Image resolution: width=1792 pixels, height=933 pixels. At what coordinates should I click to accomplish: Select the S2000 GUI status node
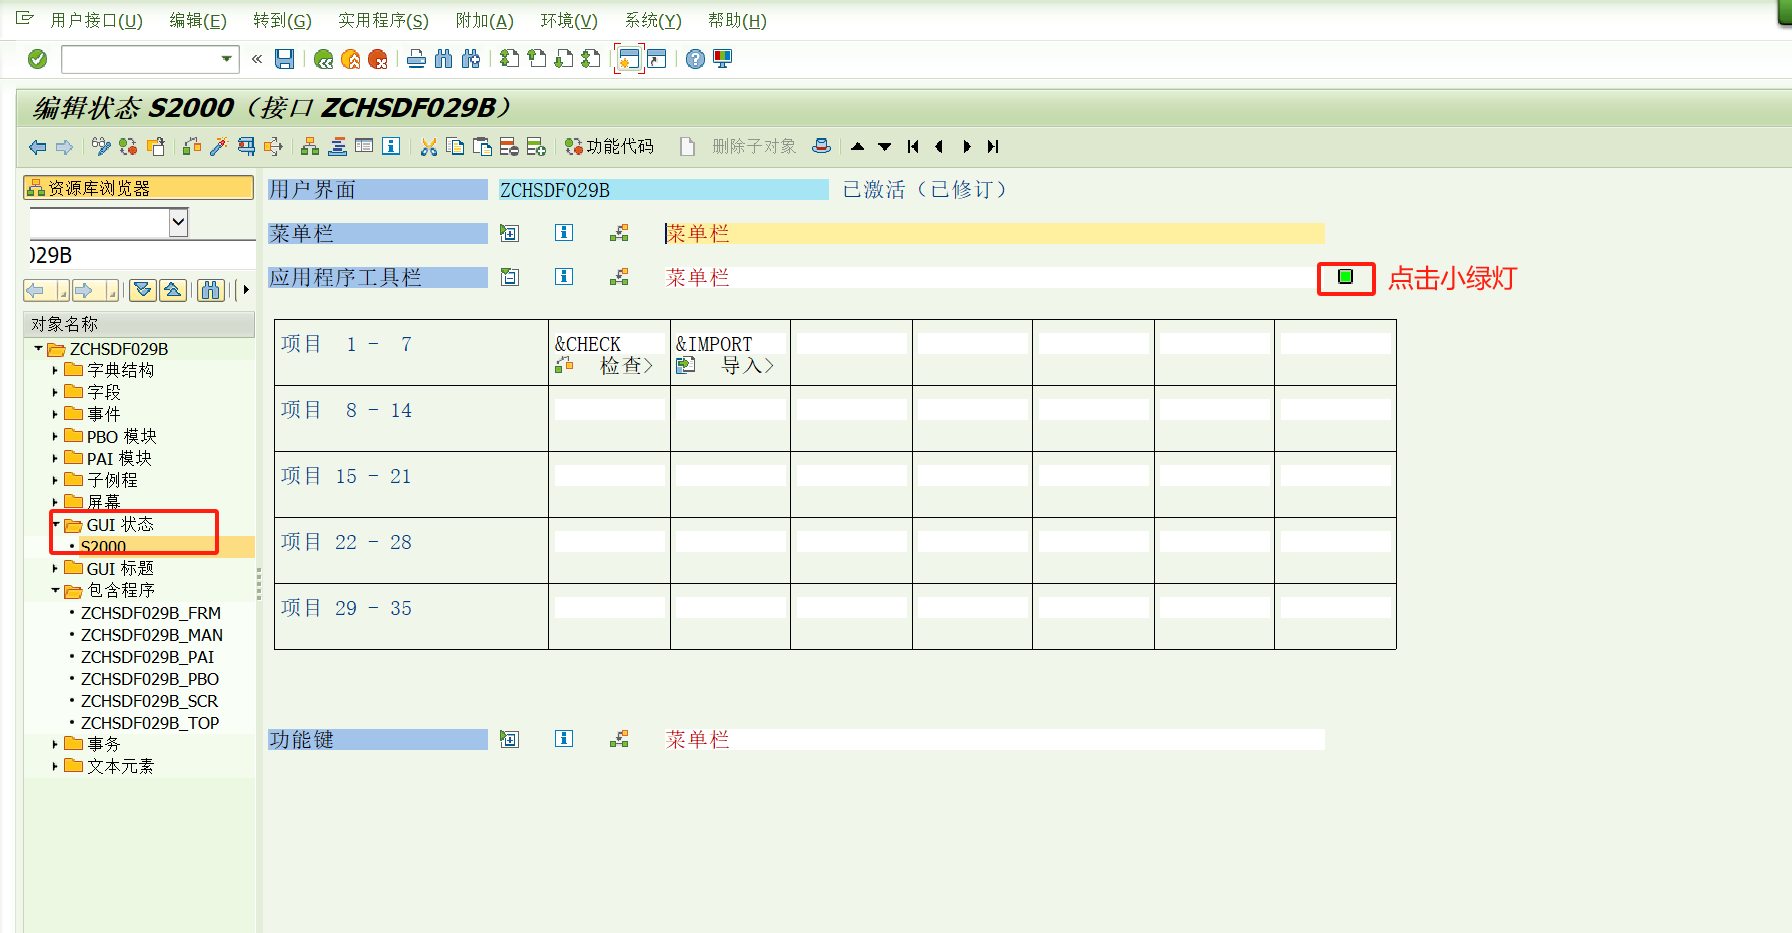(103, 547)
